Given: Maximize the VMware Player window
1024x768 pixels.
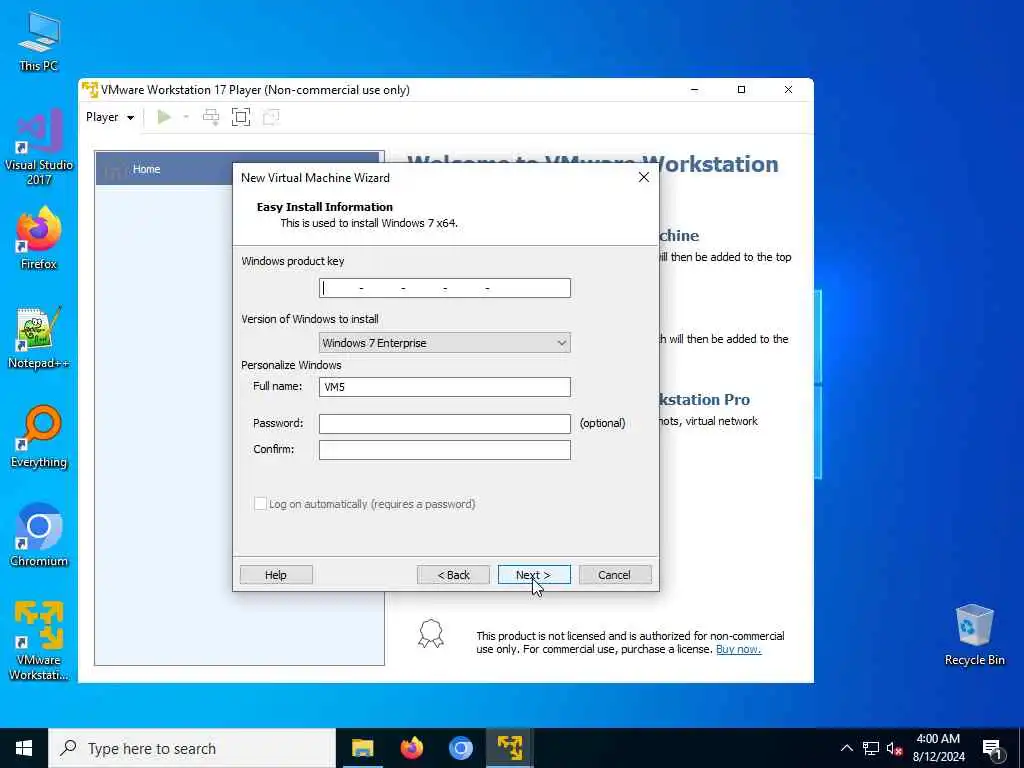Looking at the screenshot, I should (x=741, y=89).
